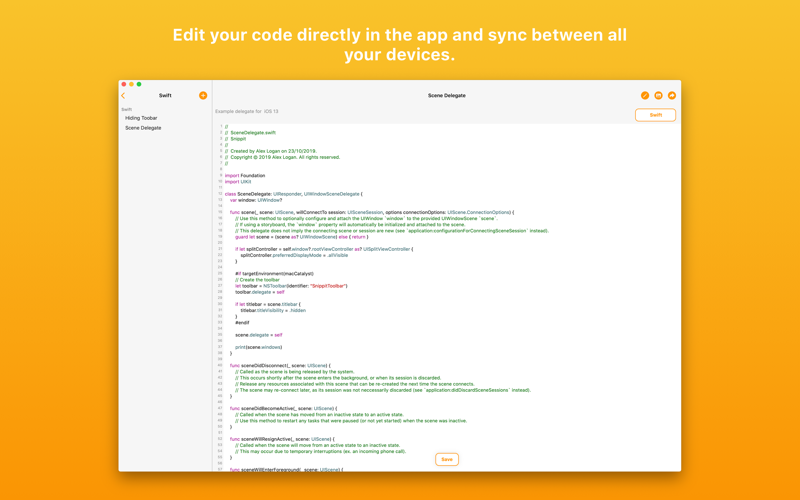Go back using the orange chevron
Screen dimensions: 800x500
(123, 95)
